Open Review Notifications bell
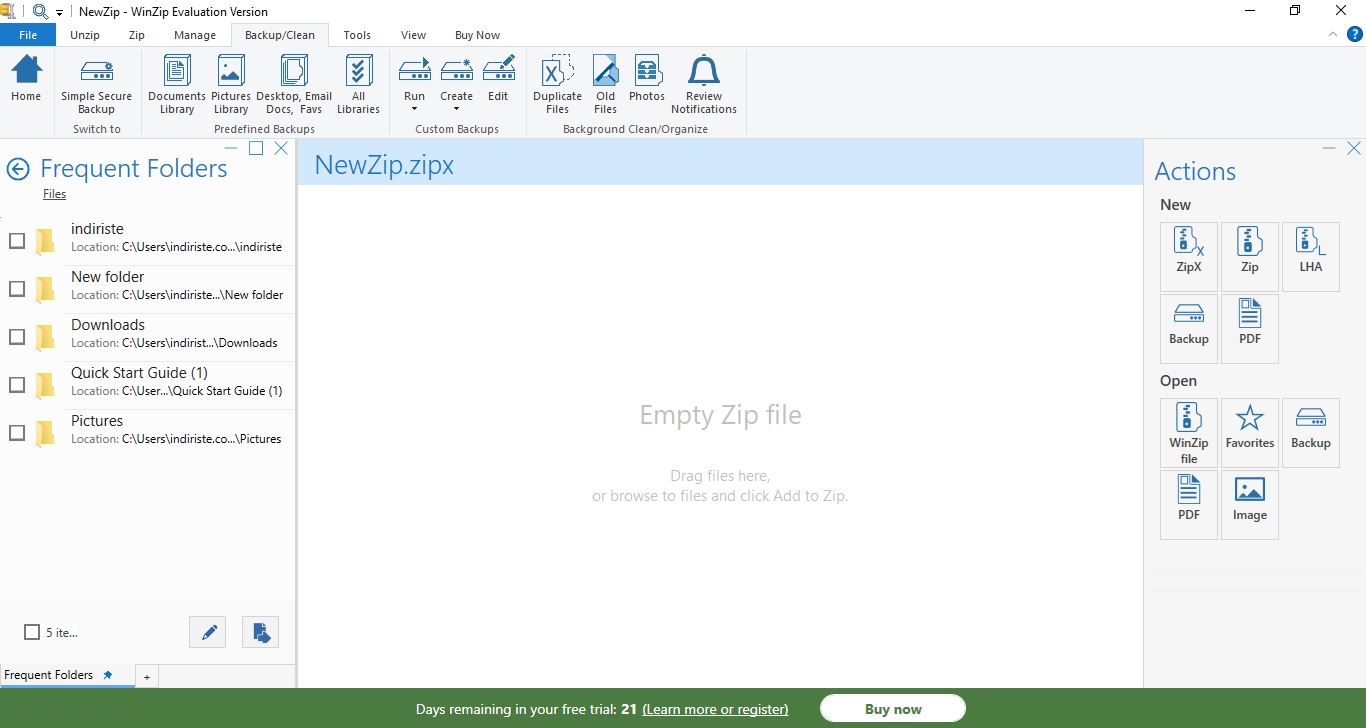This screenshot has height=728, width=1366. [704, 86]
